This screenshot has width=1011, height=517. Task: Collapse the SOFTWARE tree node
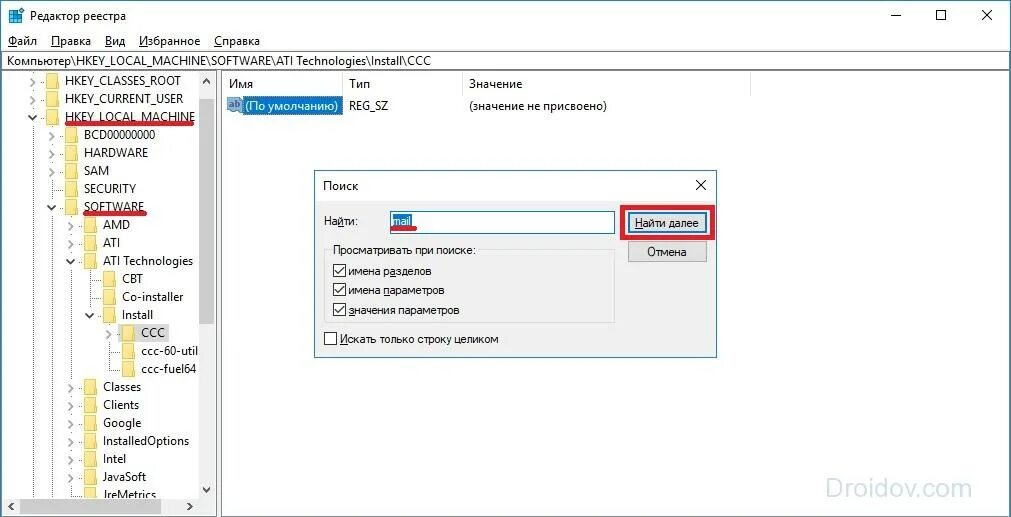(52, 208)
